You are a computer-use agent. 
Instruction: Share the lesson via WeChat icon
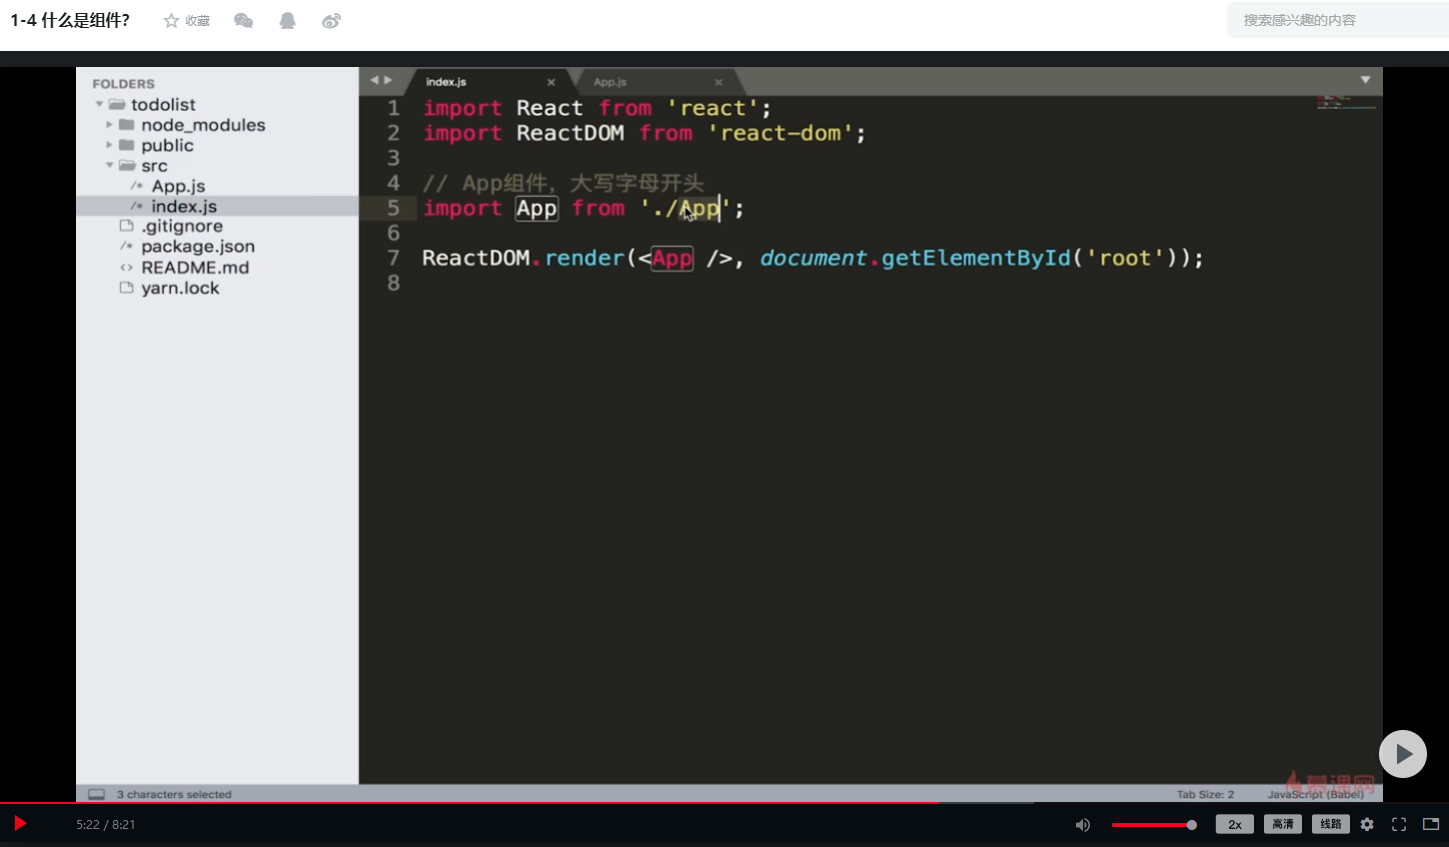[x=243, y=21]
